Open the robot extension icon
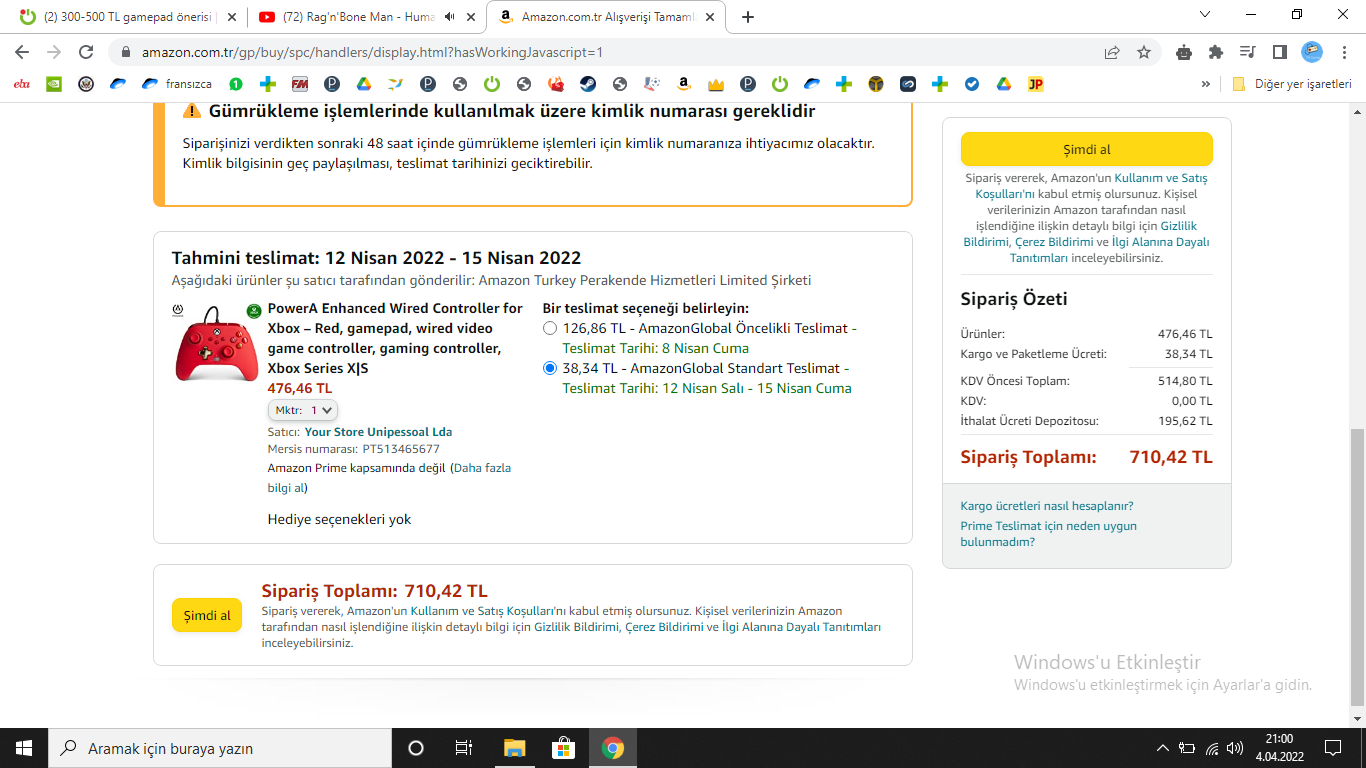The image size is (1366, 768). click(x=1184, y=52)
